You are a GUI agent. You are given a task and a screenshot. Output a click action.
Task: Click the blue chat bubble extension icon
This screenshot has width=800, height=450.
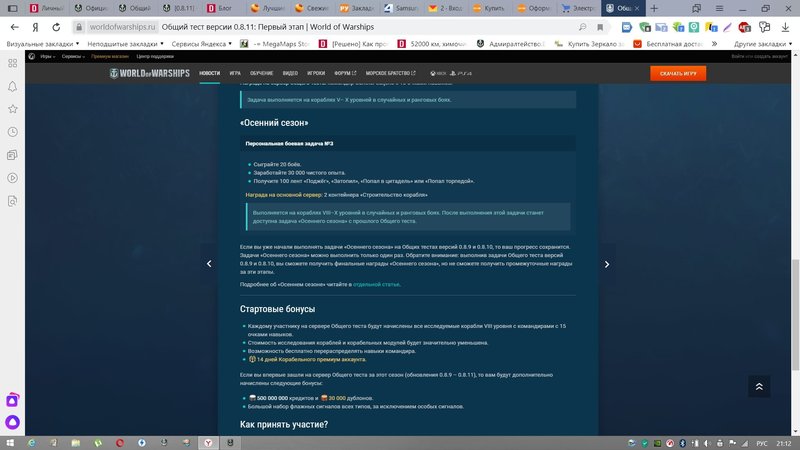point(627,27)
